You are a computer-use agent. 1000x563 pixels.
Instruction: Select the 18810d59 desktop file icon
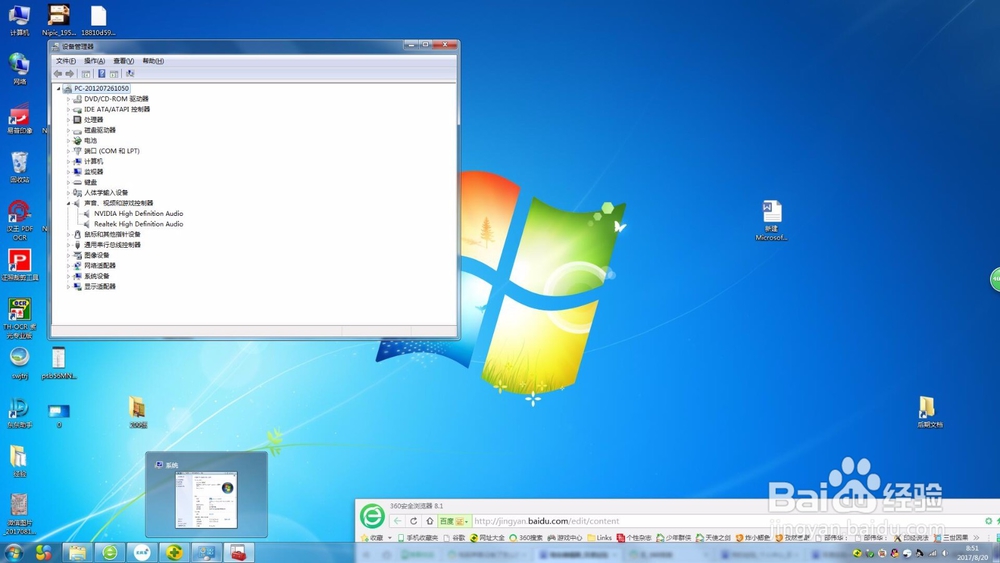point(98,20)
